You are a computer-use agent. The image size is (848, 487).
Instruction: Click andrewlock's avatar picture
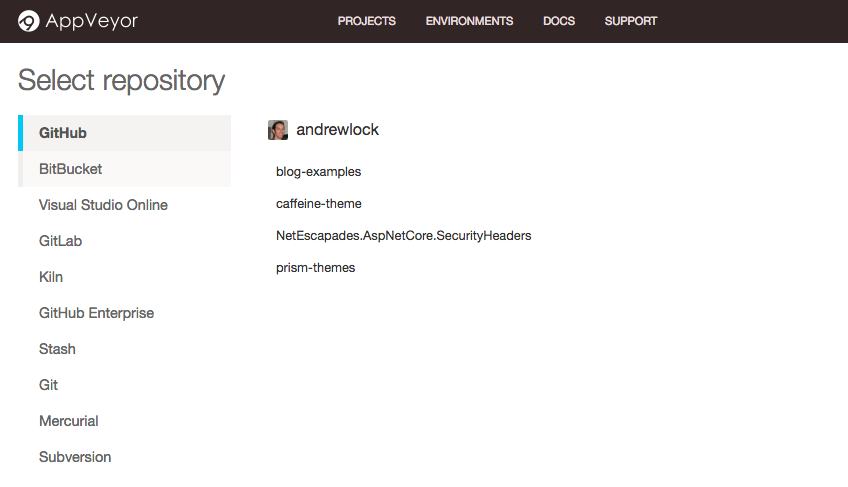point(277,130)
